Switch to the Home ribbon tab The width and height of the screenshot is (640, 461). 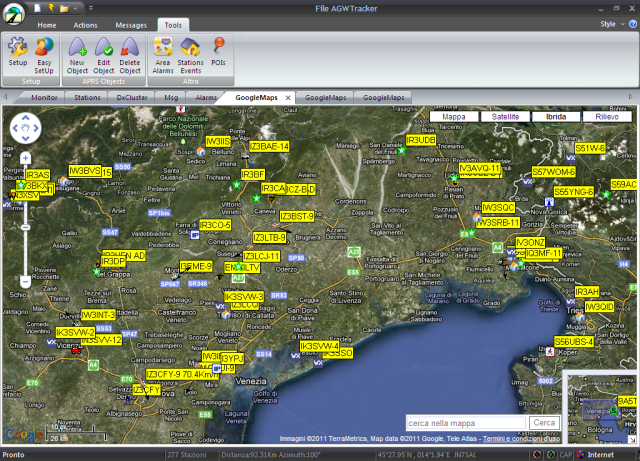(x=47, y=25)
